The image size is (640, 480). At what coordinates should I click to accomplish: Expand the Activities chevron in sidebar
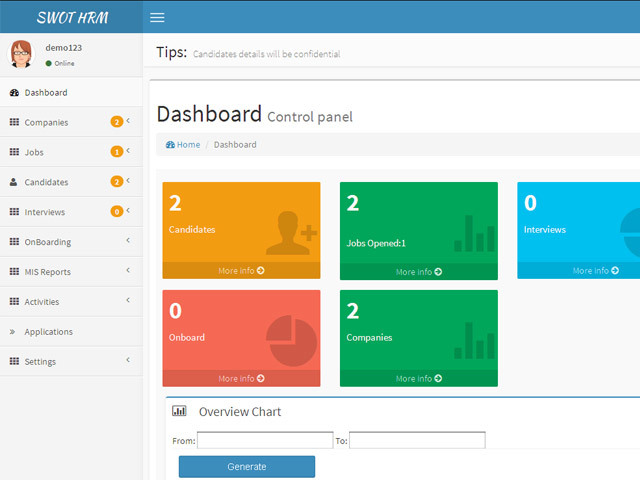(128, 300)
